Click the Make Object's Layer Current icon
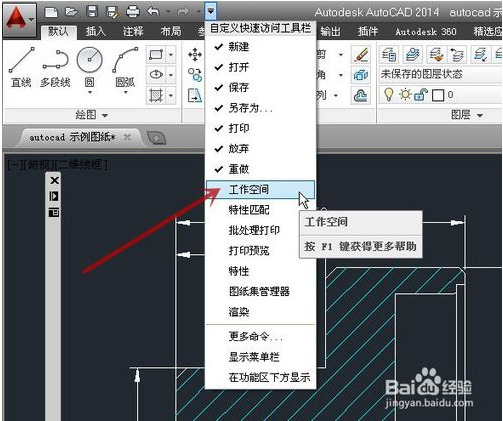The image size is (503, 421). (413, 54)
